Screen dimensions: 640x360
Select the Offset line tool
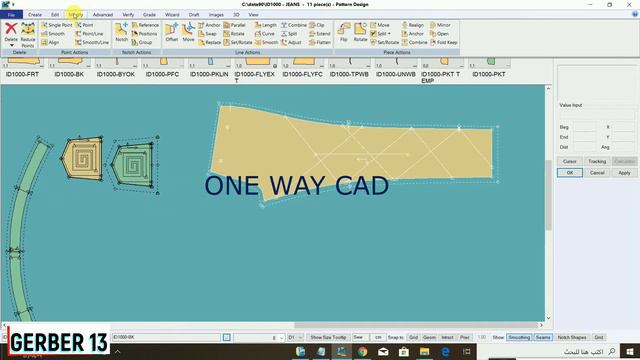click(172, 32)
